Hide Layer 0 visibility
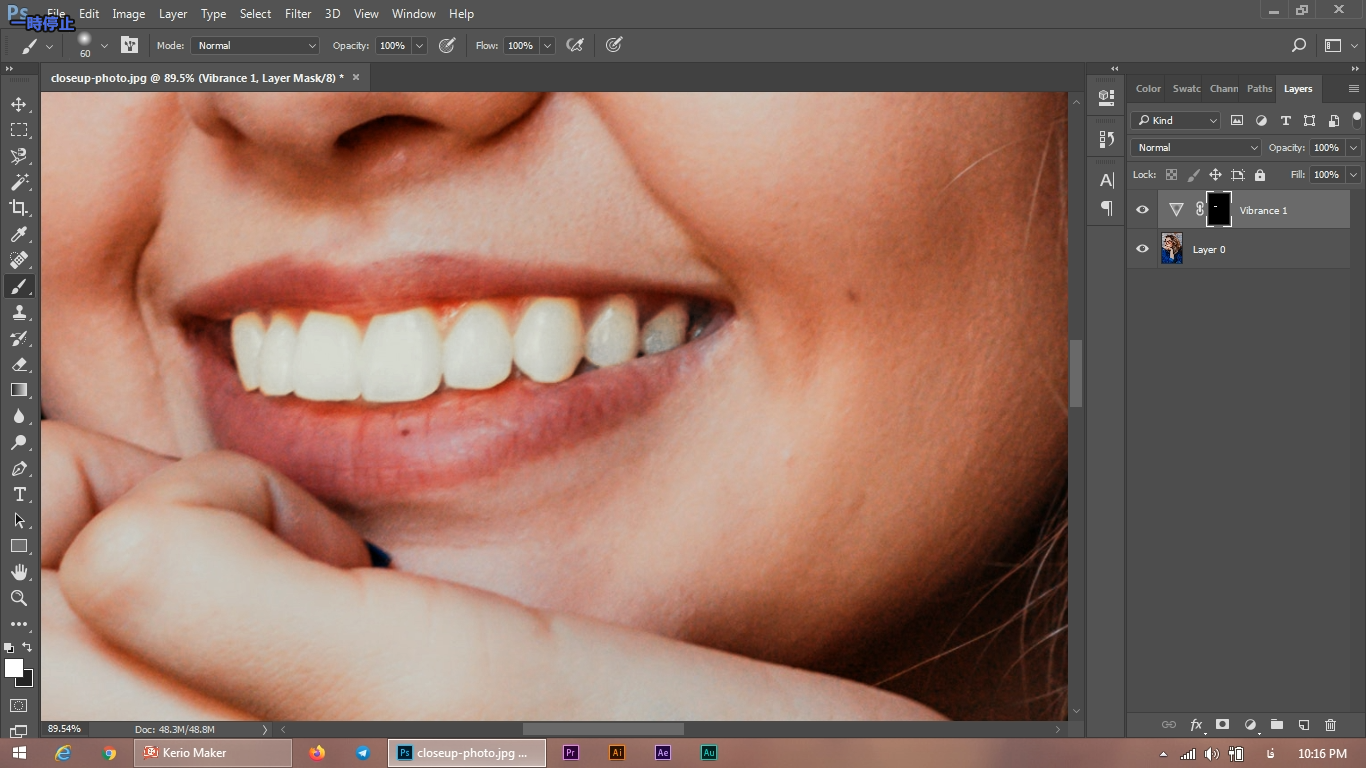The width and height of the screenshot is (1366, 768). pos(1142,249)
